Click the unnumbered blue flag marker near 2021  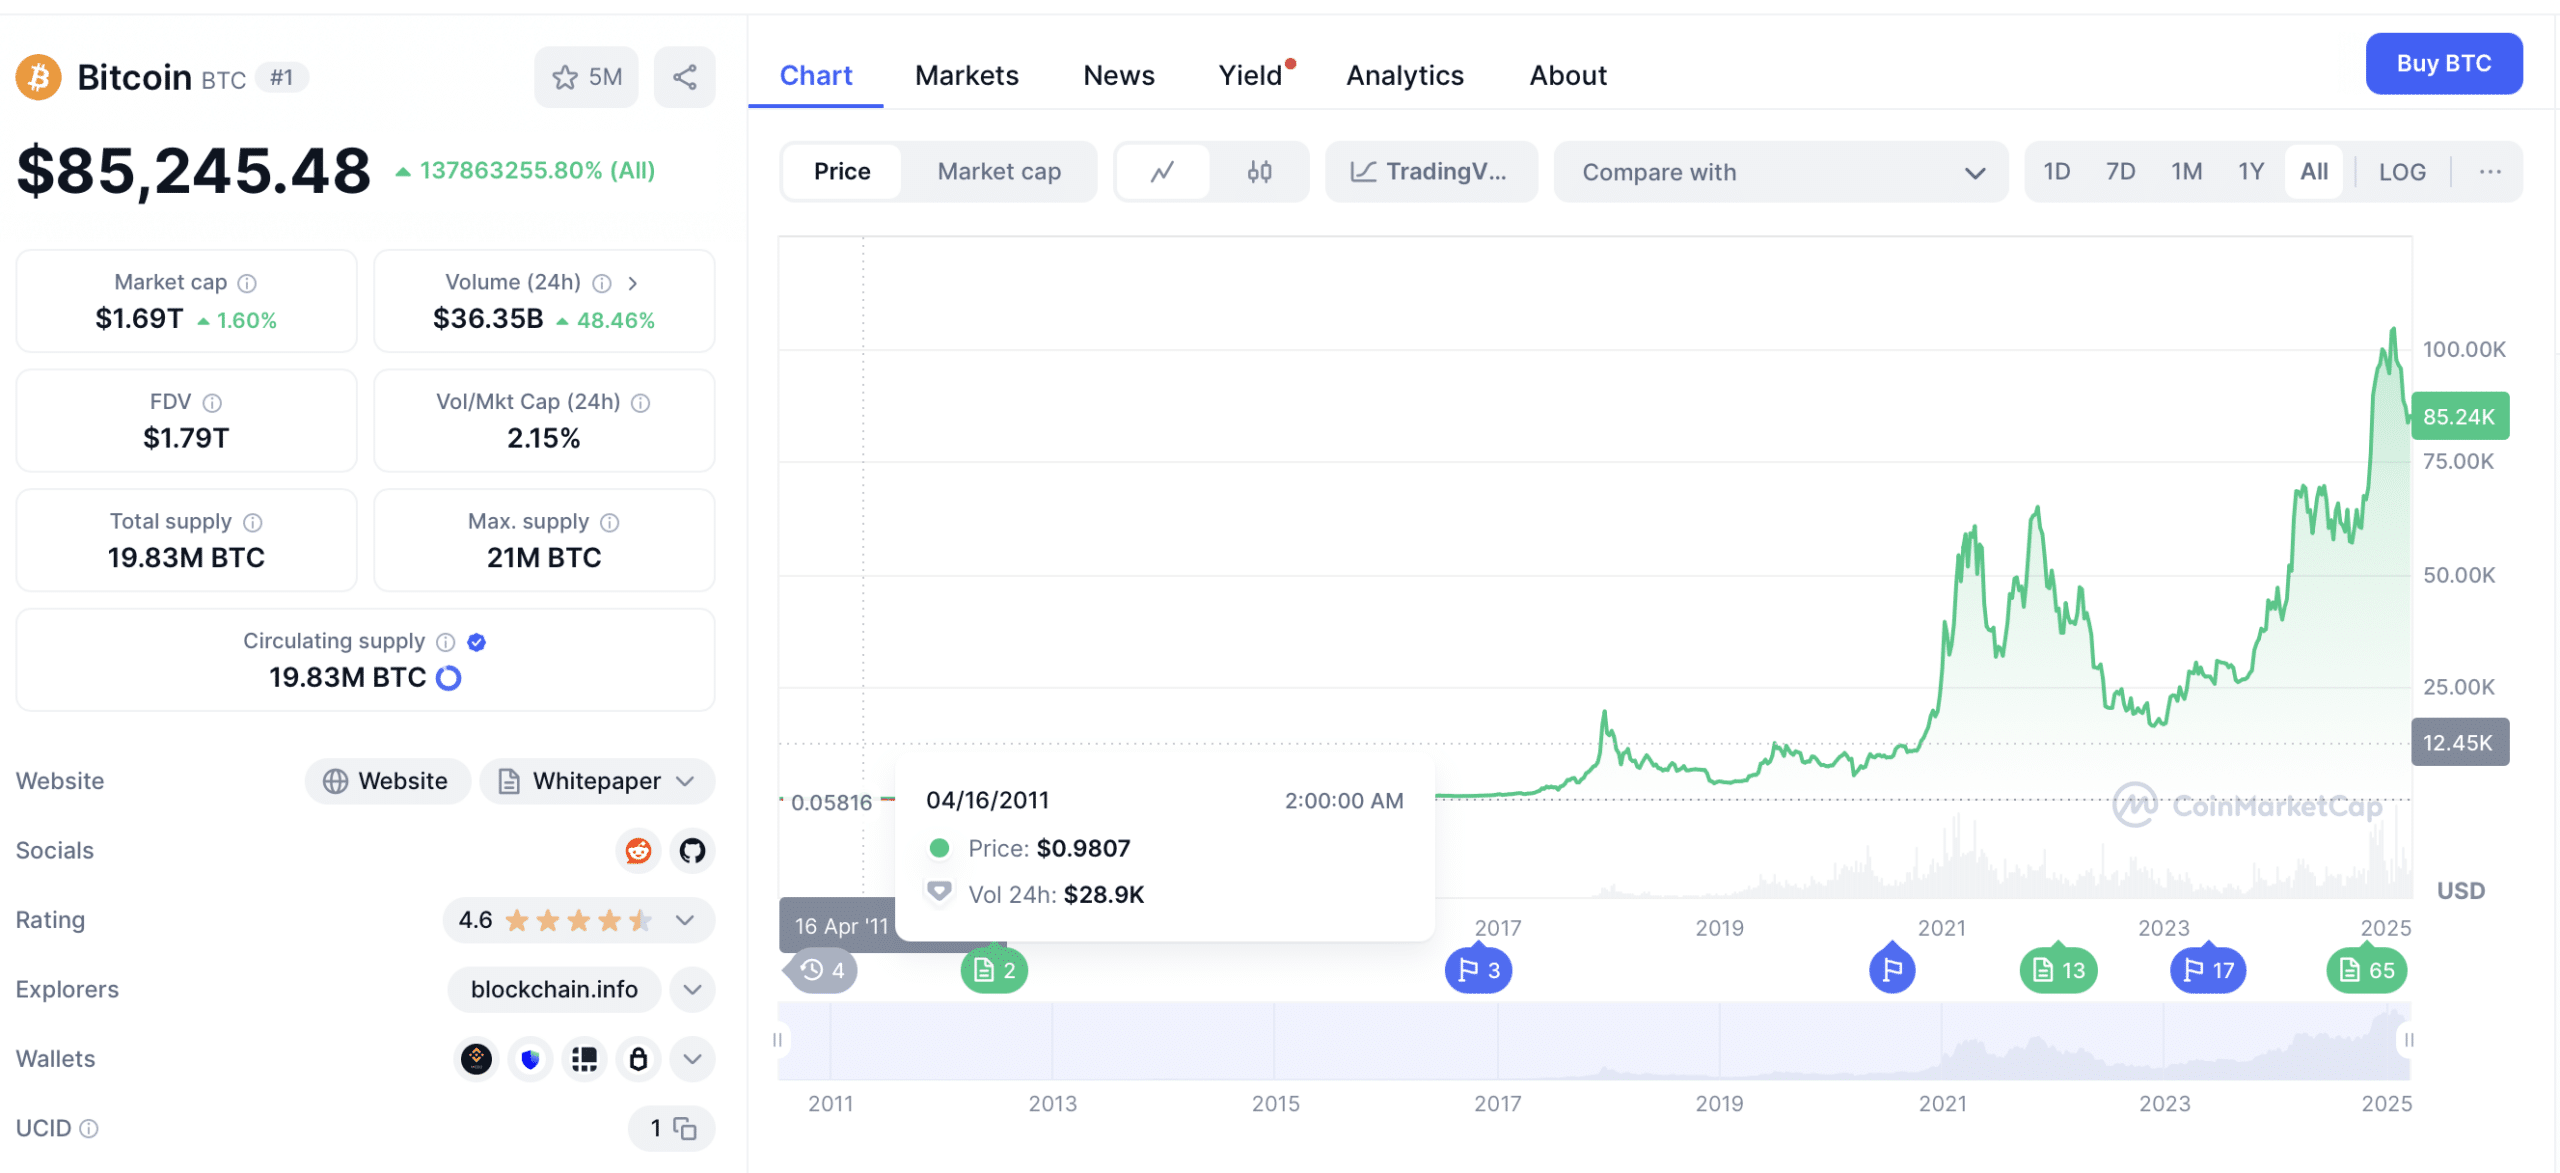click(1892, 969)
